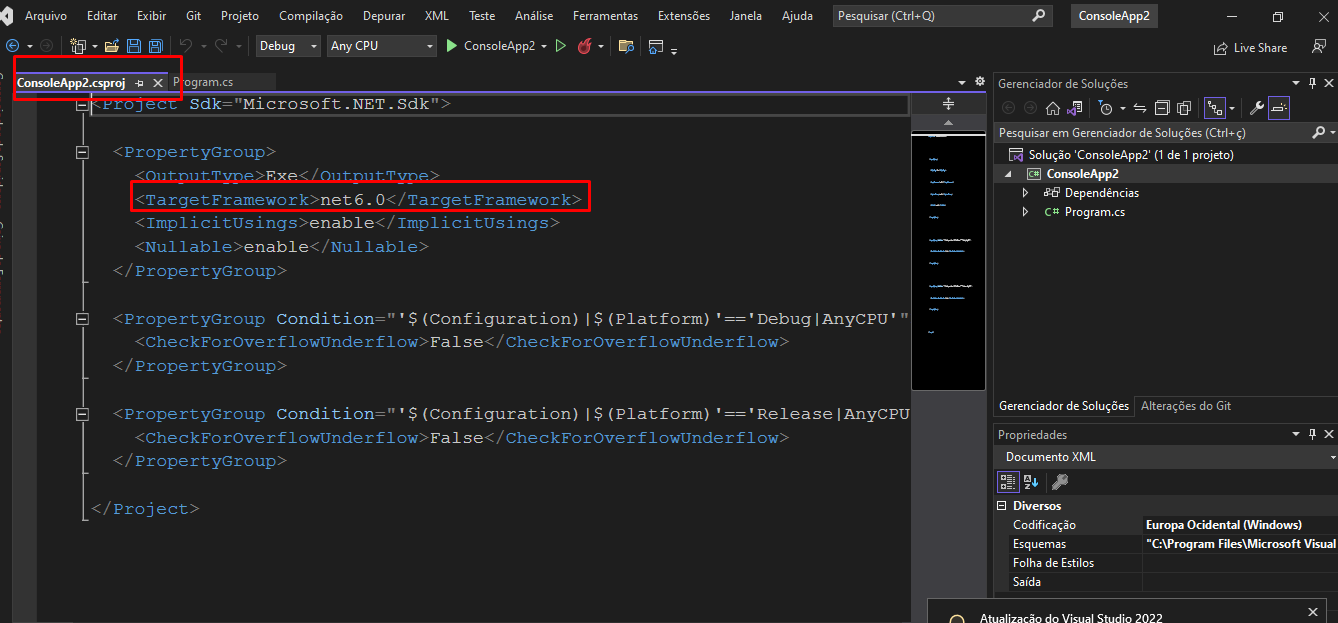The height and width of the screenshot is (623, 1338).
Task: Open the Arquivo menu
Action: click(46, 16)
